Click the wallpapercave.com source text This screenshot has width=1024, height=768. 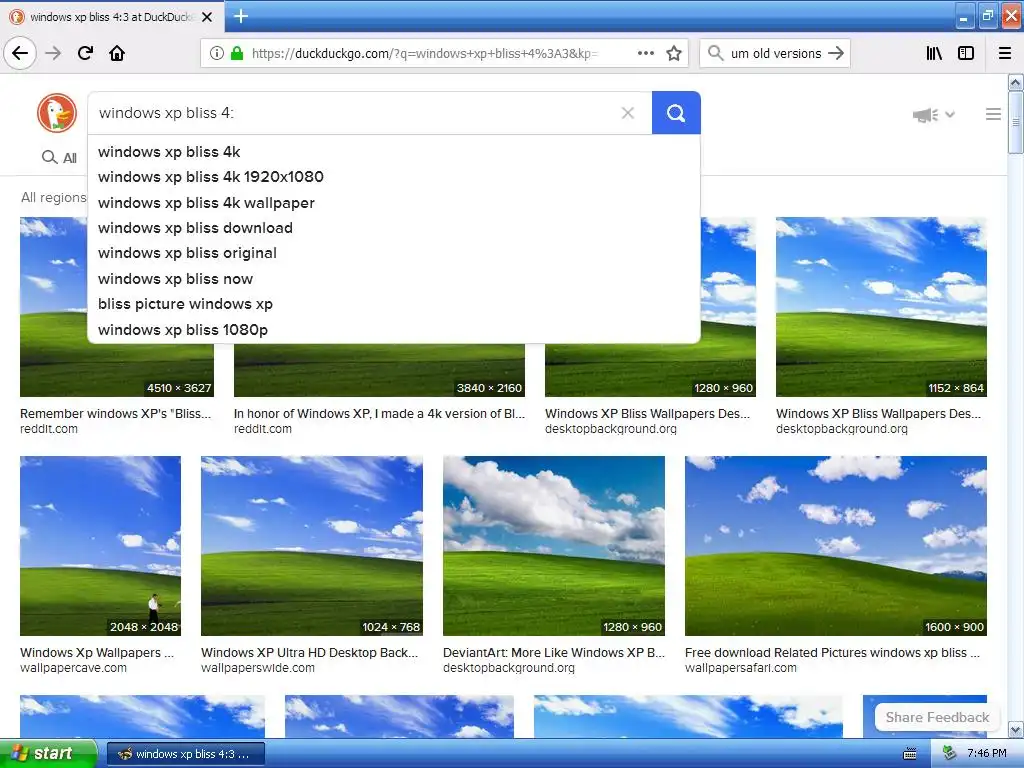[73, 668]
